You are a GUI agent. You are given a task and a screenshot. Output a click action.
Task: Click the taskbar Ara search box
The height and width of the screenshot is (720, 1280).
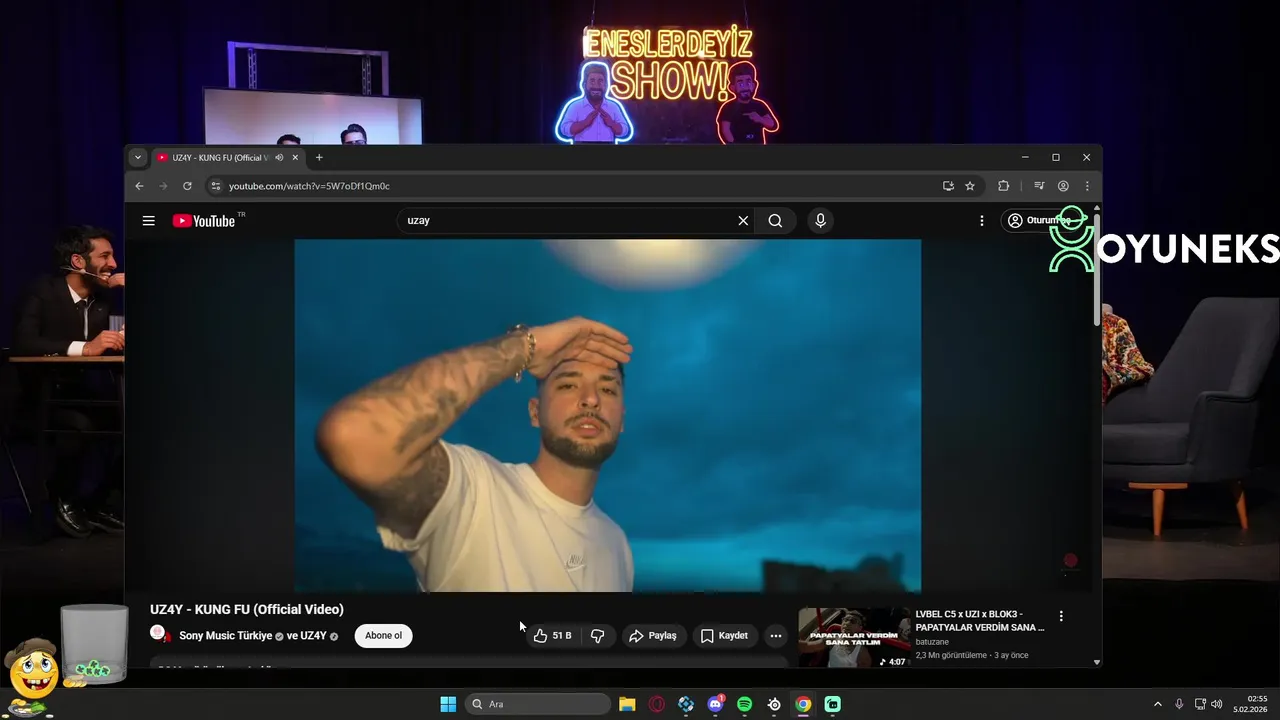[x=538, y=704]
